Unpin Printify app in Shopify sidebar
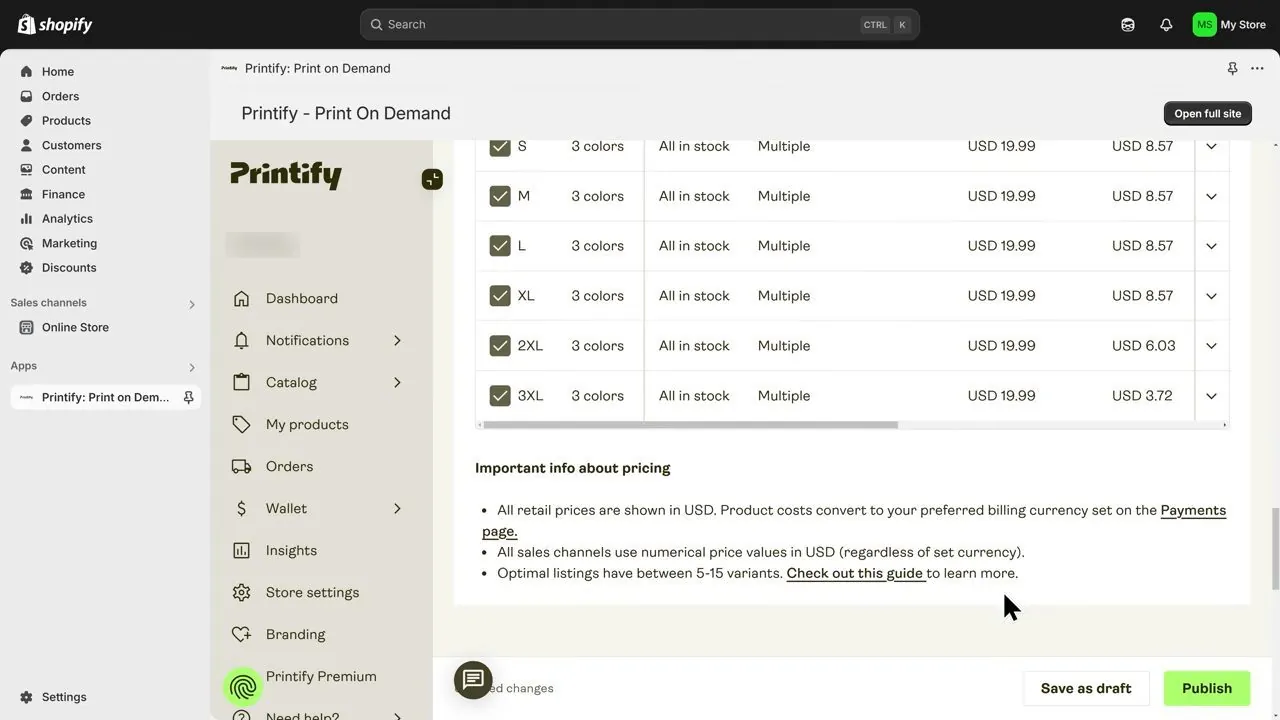The height and width of the screenshot is (720, 1280). 188,397
